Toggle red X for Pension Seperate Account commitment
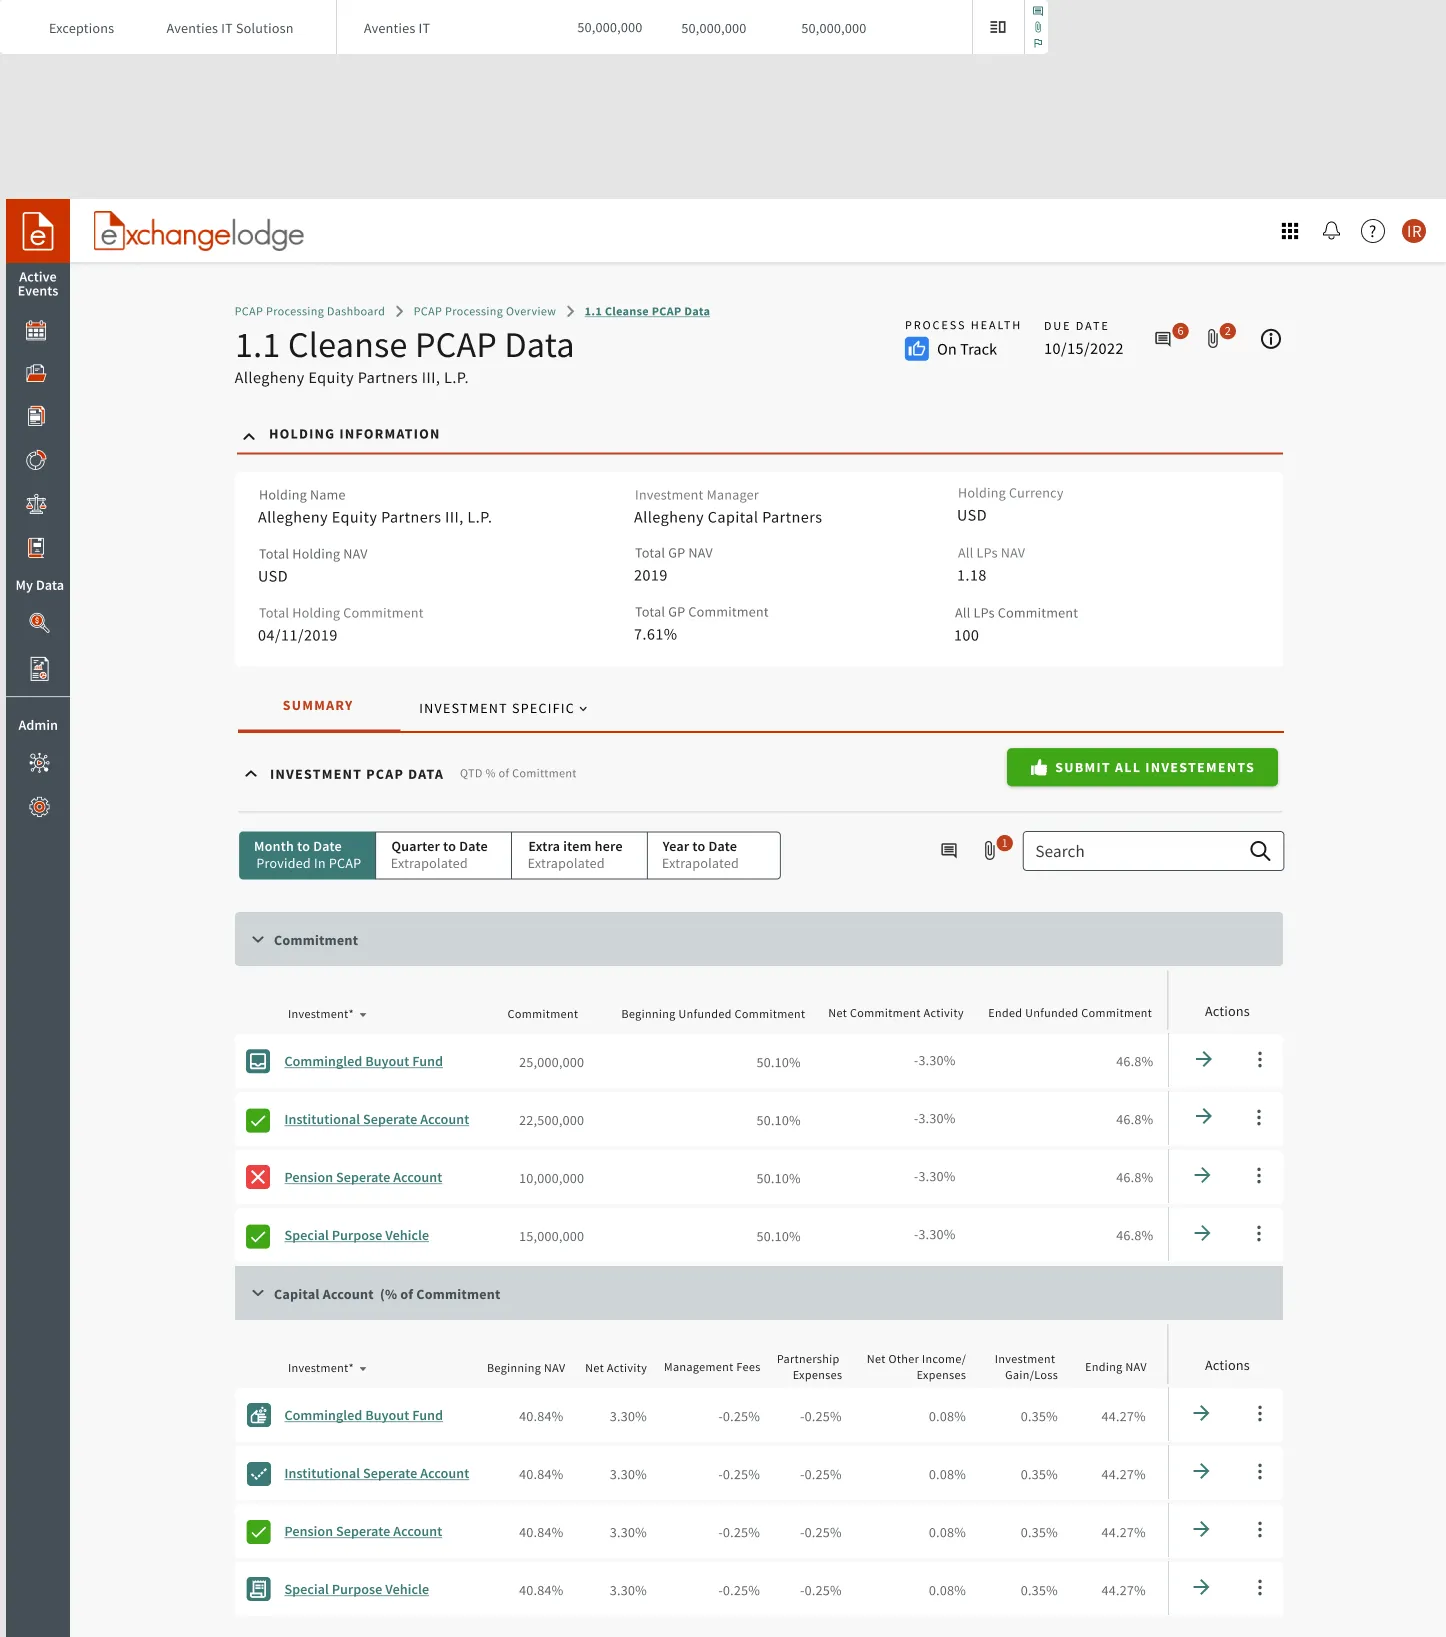This screenshot has height=1637, width=1446. coord(258,1177)
